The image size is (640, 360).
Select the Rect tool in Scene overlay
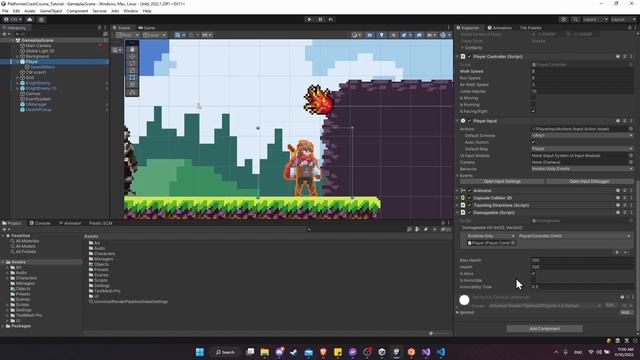[132, 77]
